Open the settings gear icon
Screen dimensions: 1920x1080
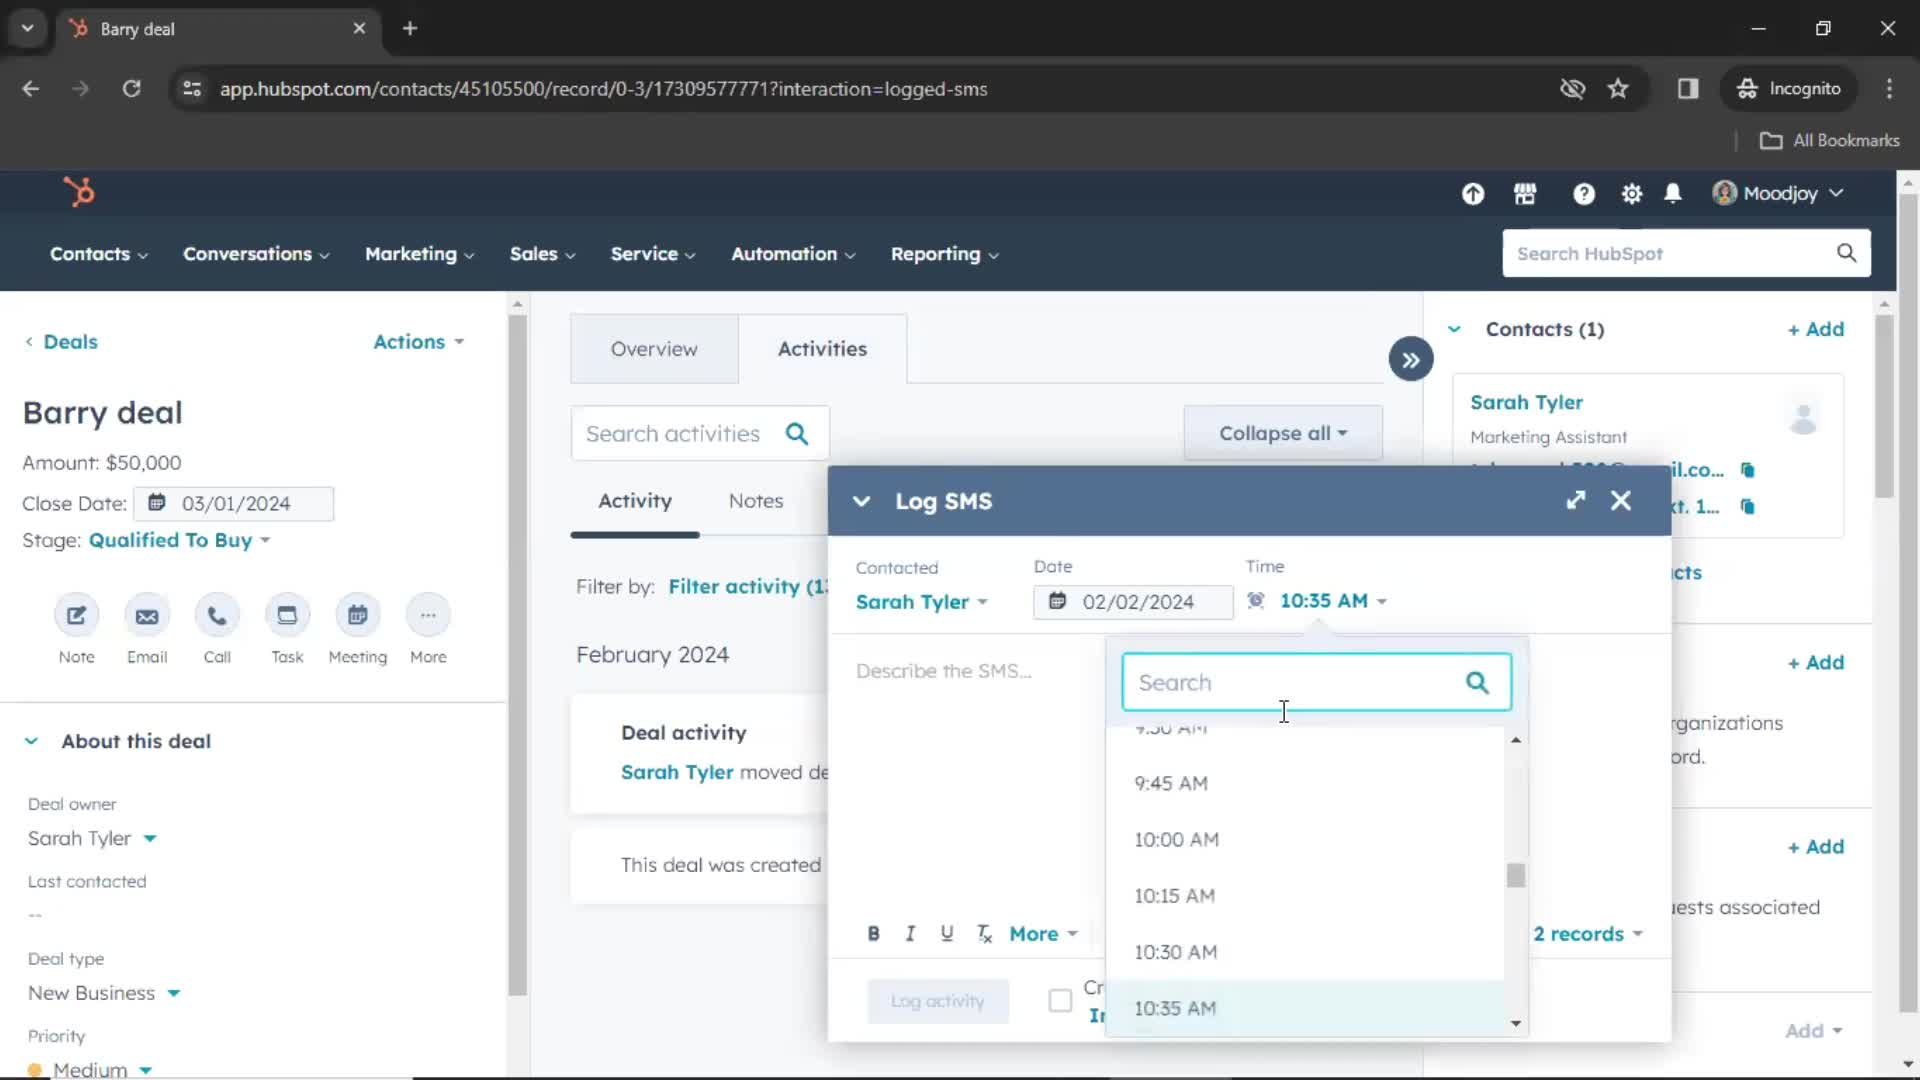[x=1632, y=194]
